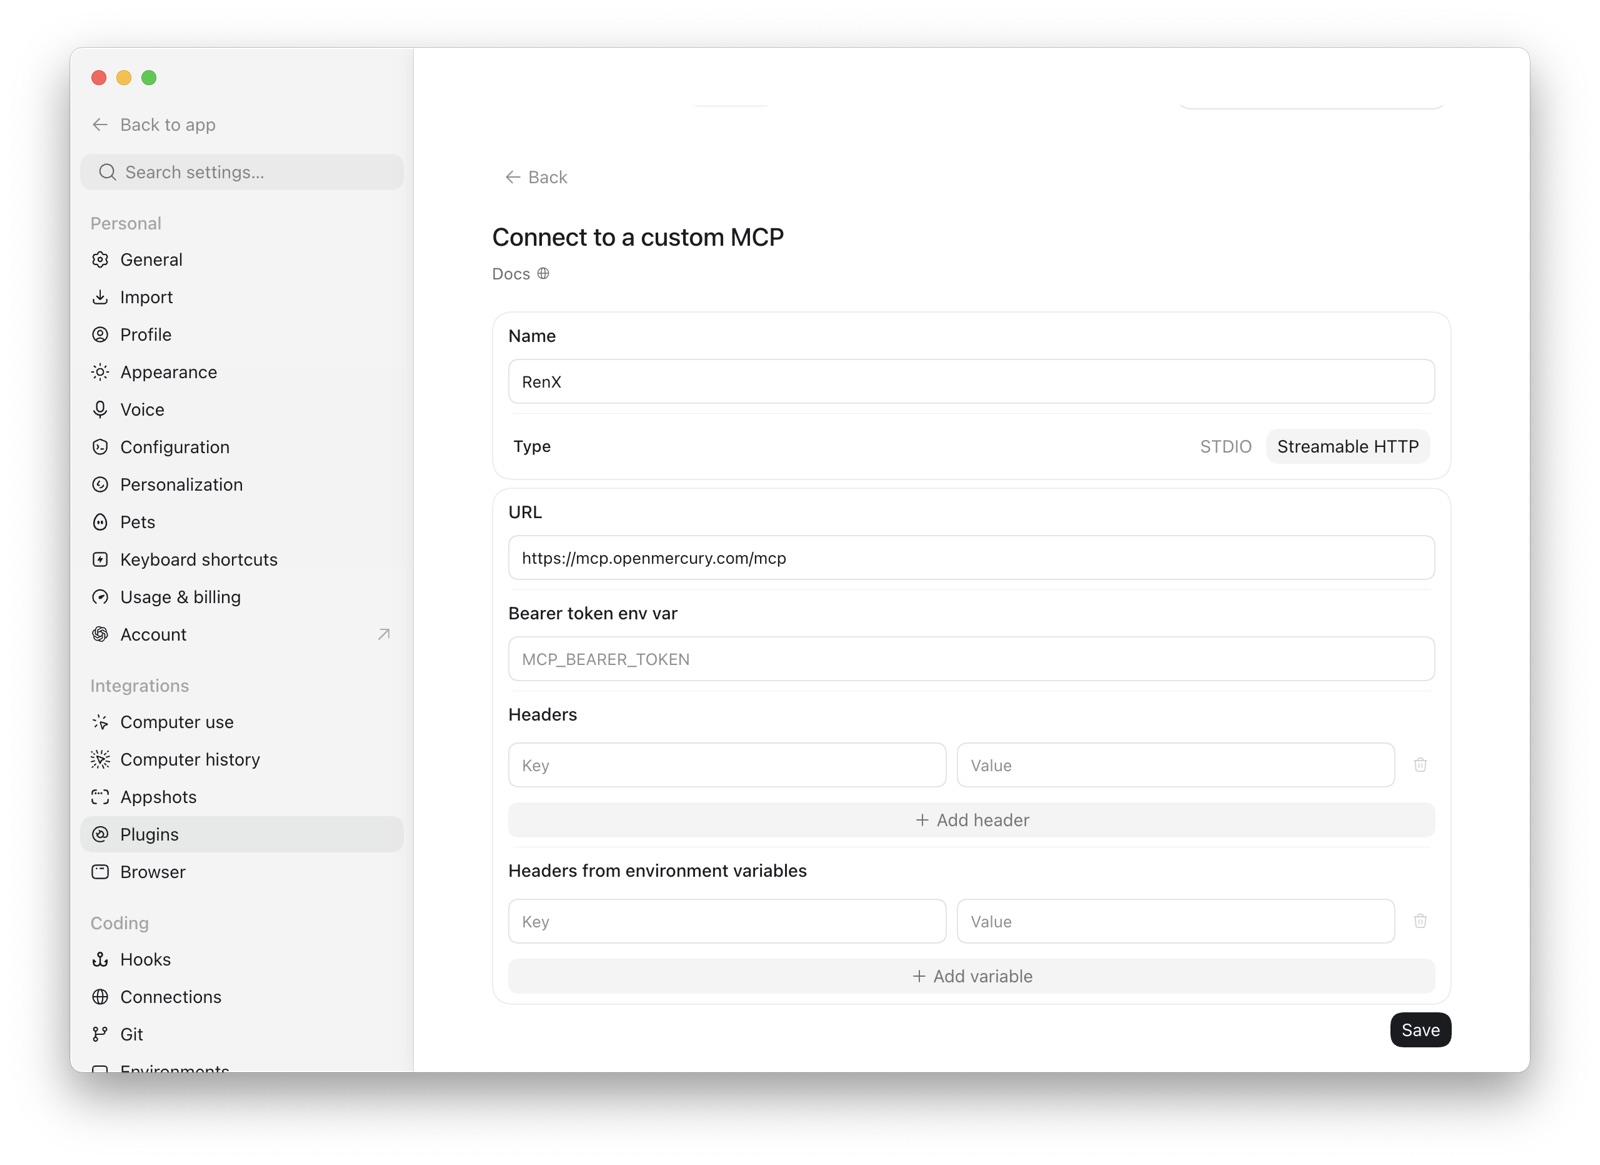Edit the Name field containing RenX
This screenshot has height=1165, width=1600.
971,382
